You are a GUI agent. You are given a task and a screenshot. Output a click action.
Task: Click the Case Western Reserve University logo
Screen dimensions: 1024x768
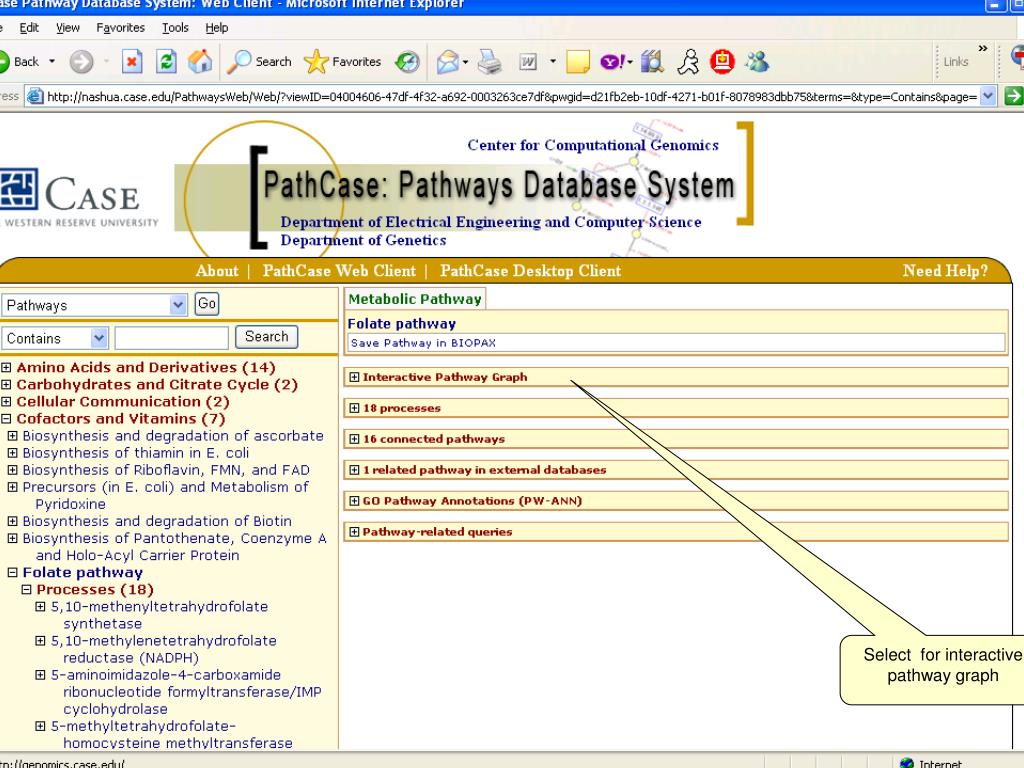pos(78,198)
